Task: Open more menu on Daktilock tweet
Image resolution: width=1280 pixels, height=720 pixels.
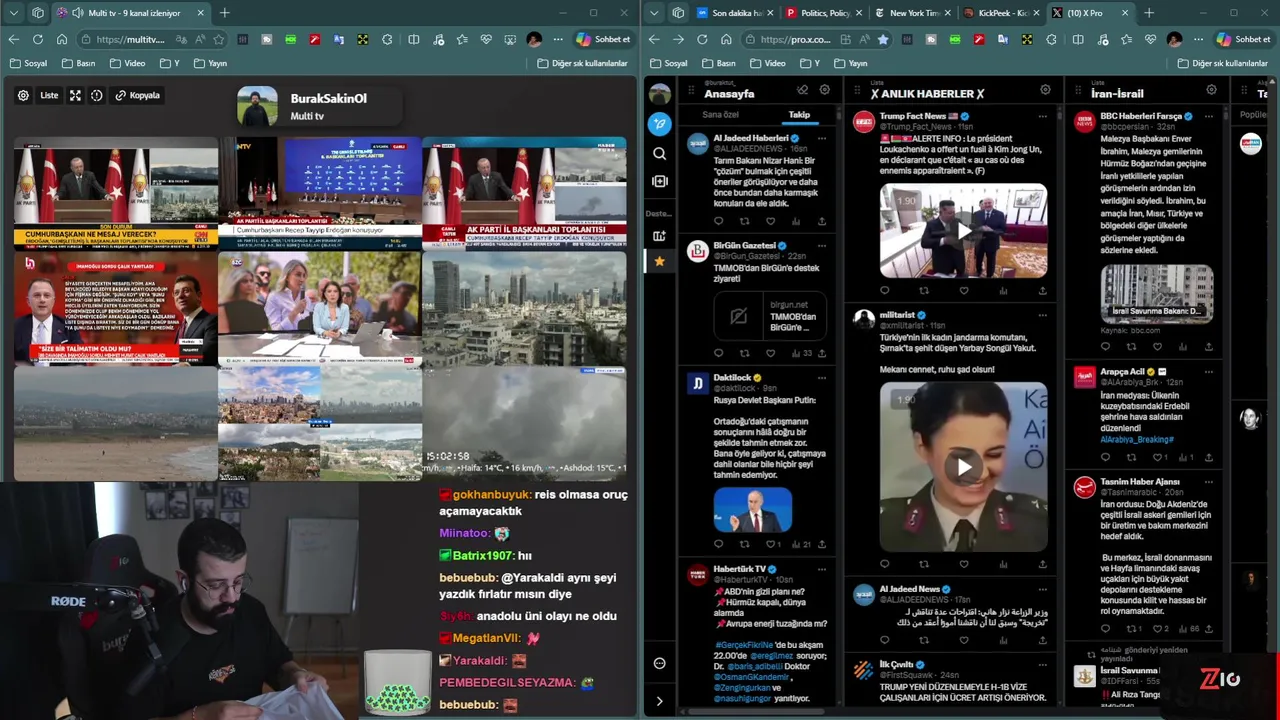Action: (822, 378)
